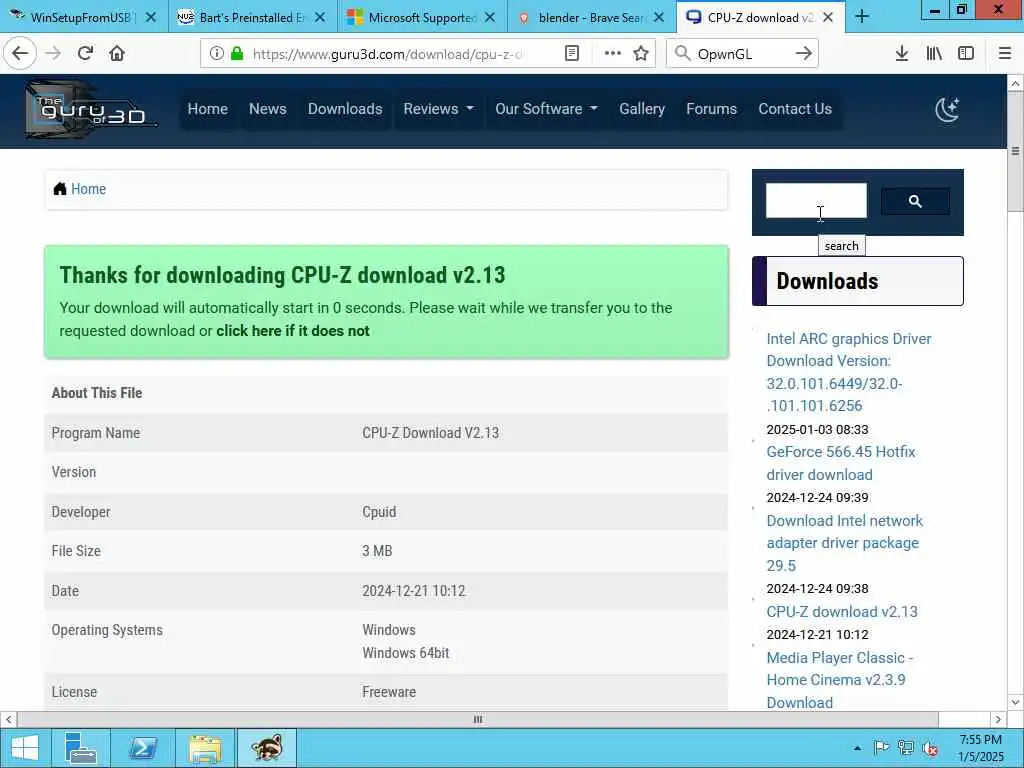Image resolution: width=1024 pixels, height=768 pixels.
Task: Open Download Intel network adapter driver link
Action: pyautogui.click(x=844, y=543)
